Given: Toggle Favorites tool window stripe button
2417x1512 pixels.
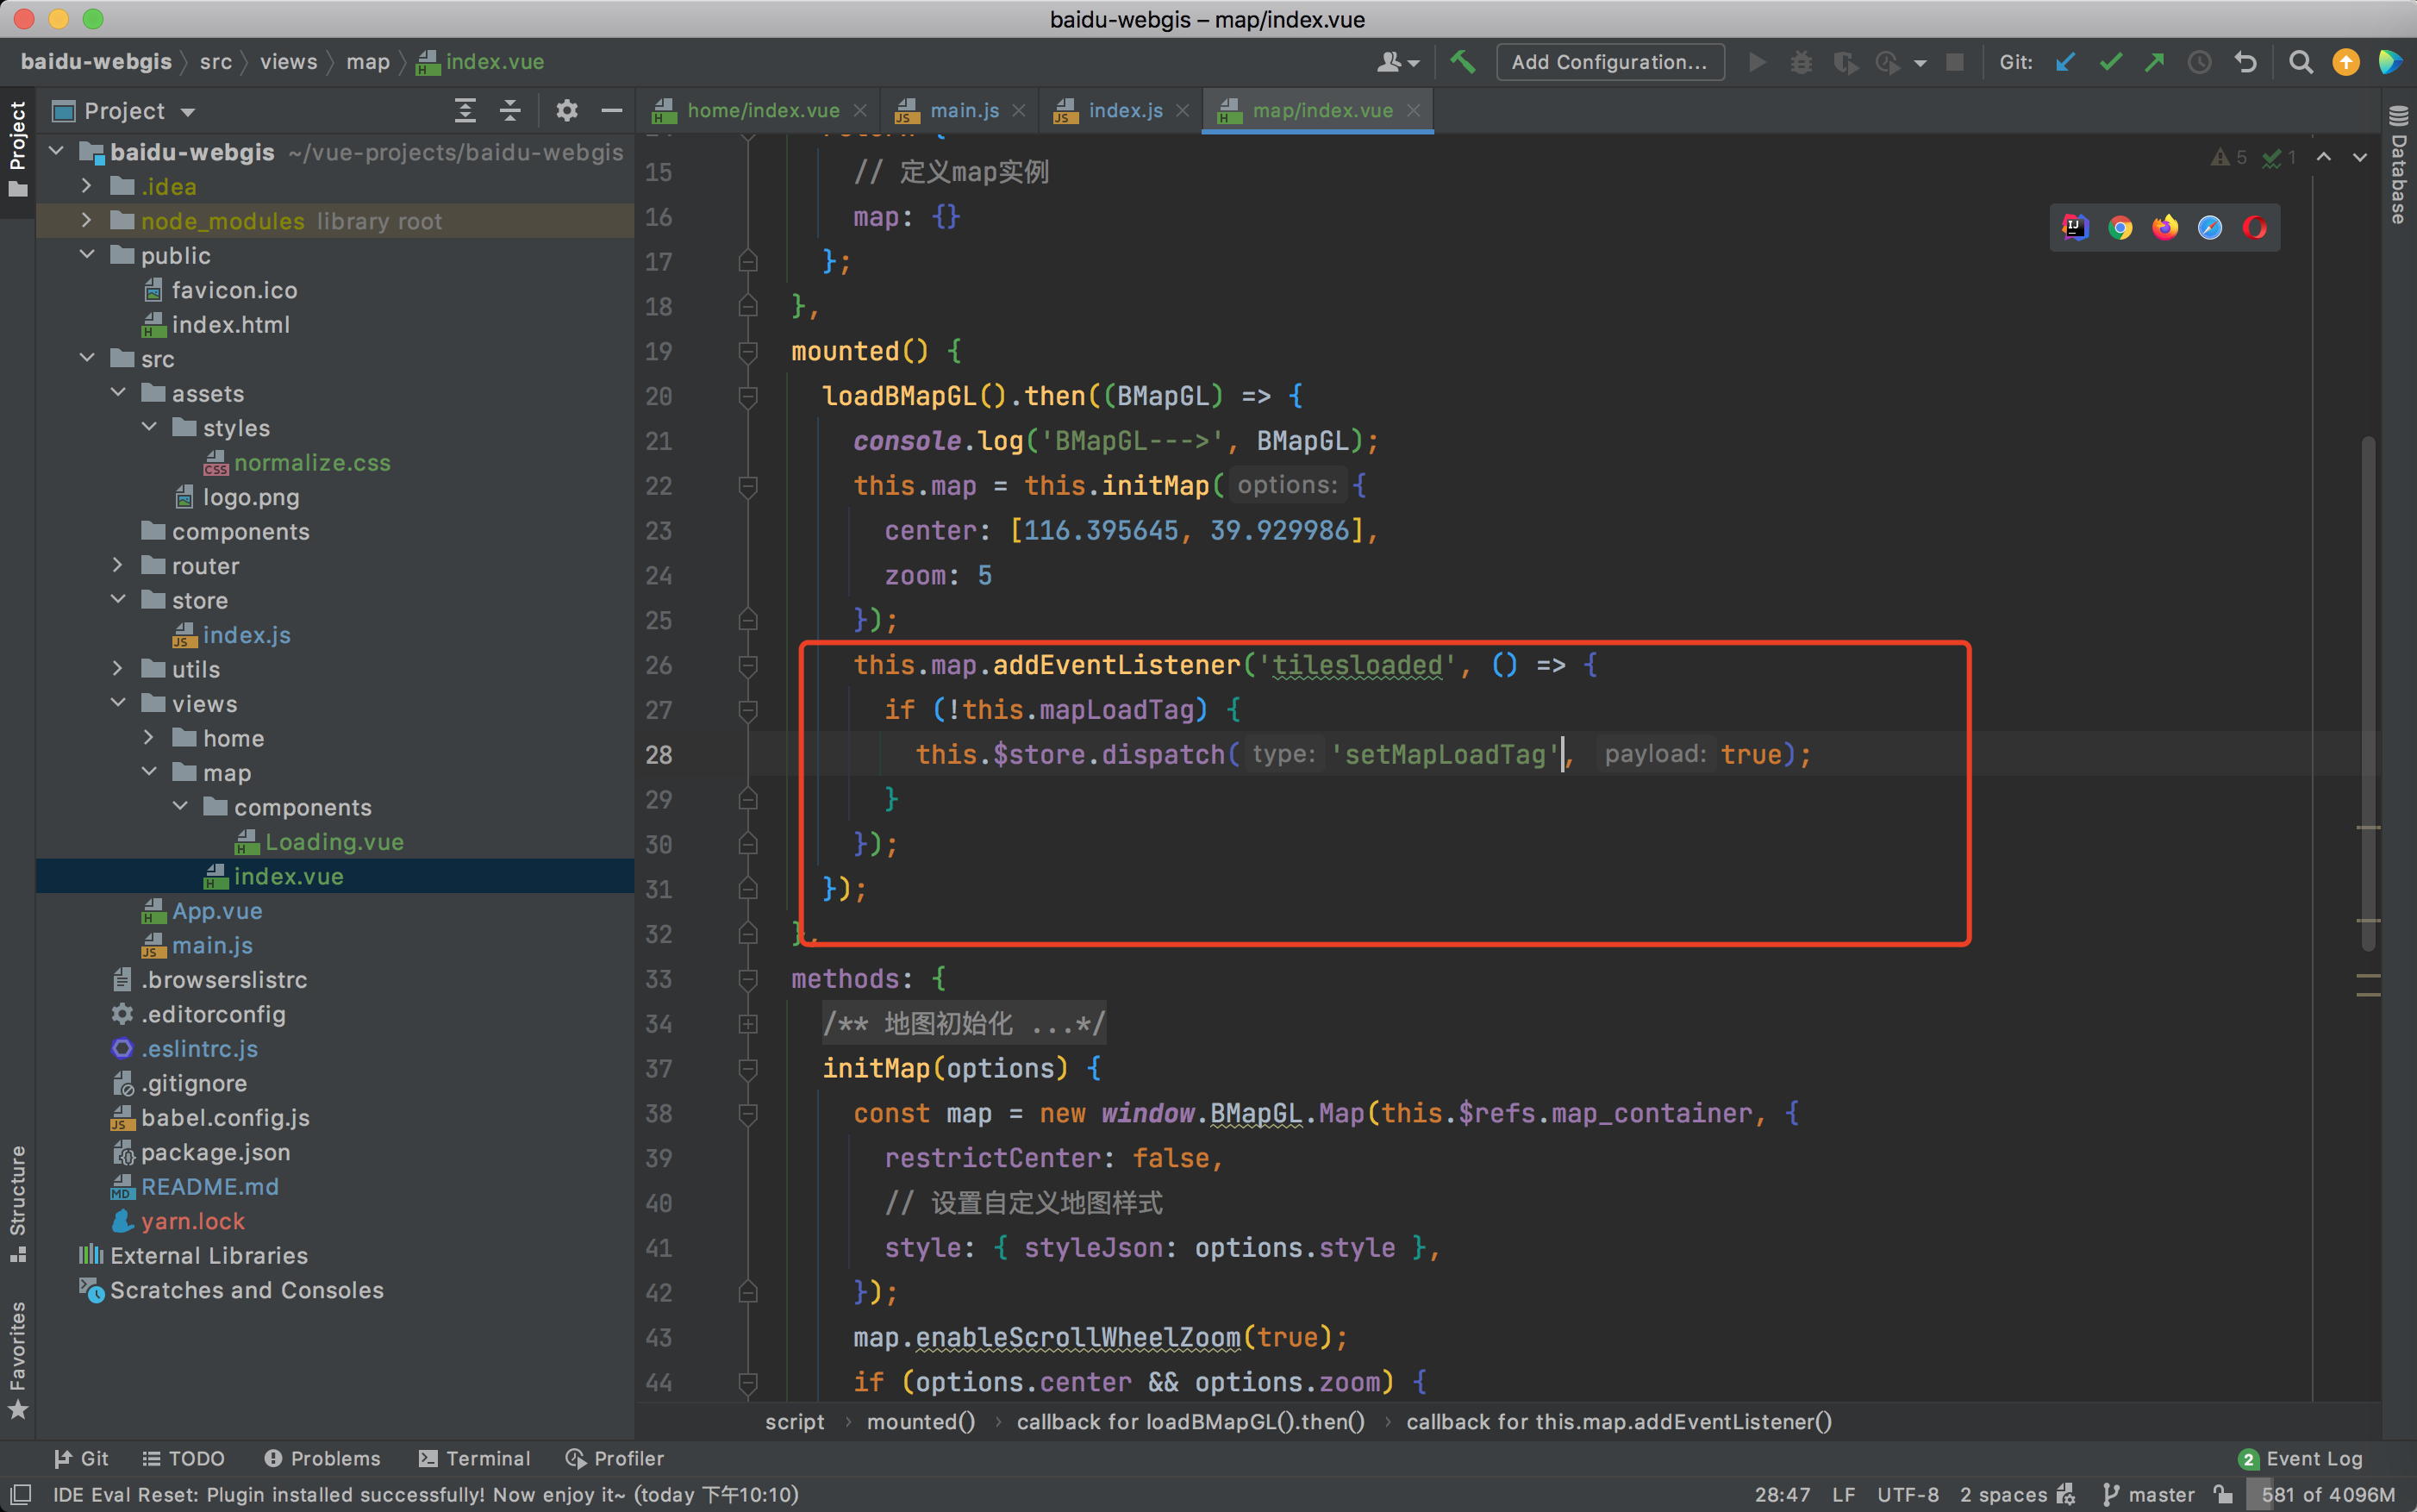Looking at the screenshot, I should tap(17, 1360).
